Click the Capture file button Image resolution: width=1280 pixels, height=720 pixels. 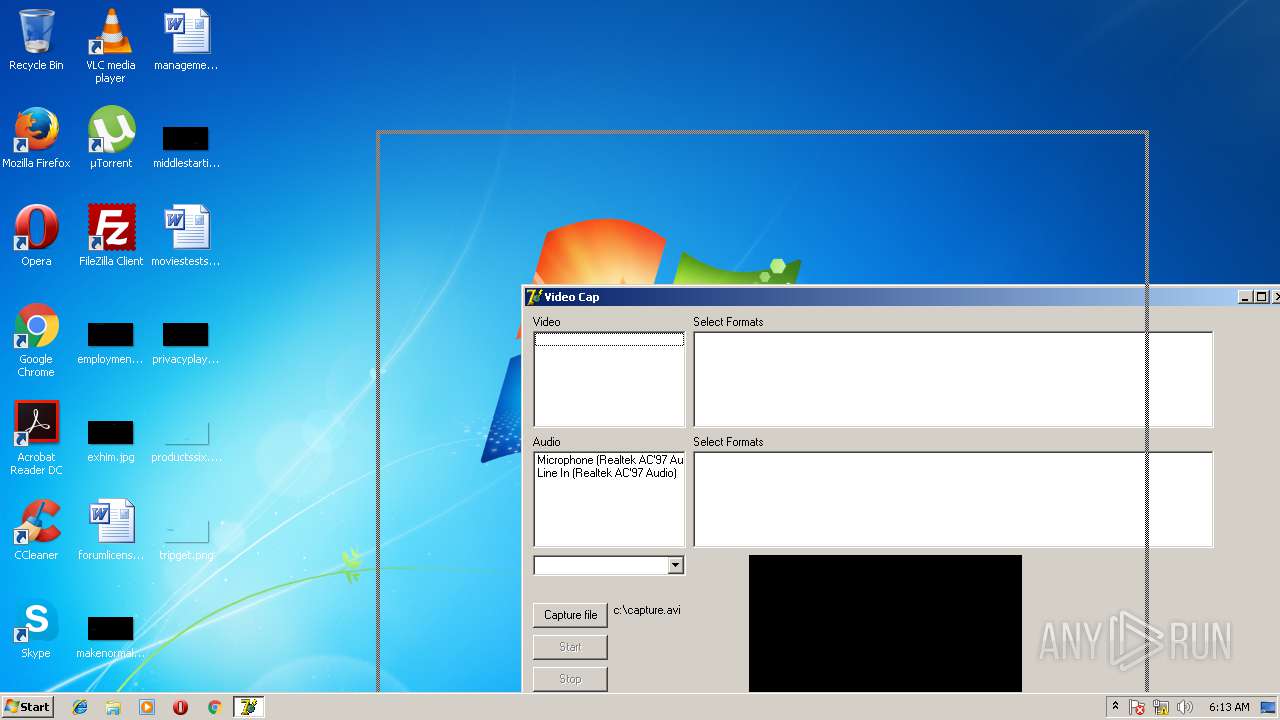pyautogui.click(x=570, y=615)
